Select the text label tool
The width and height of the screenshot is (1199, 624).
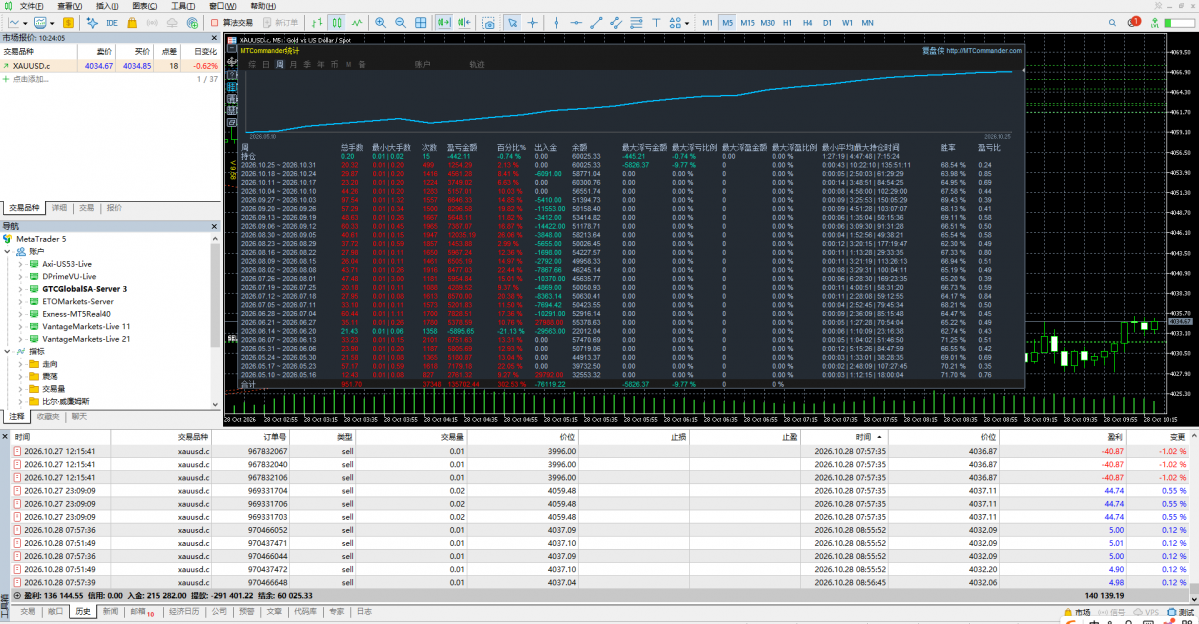pos(656,23)
